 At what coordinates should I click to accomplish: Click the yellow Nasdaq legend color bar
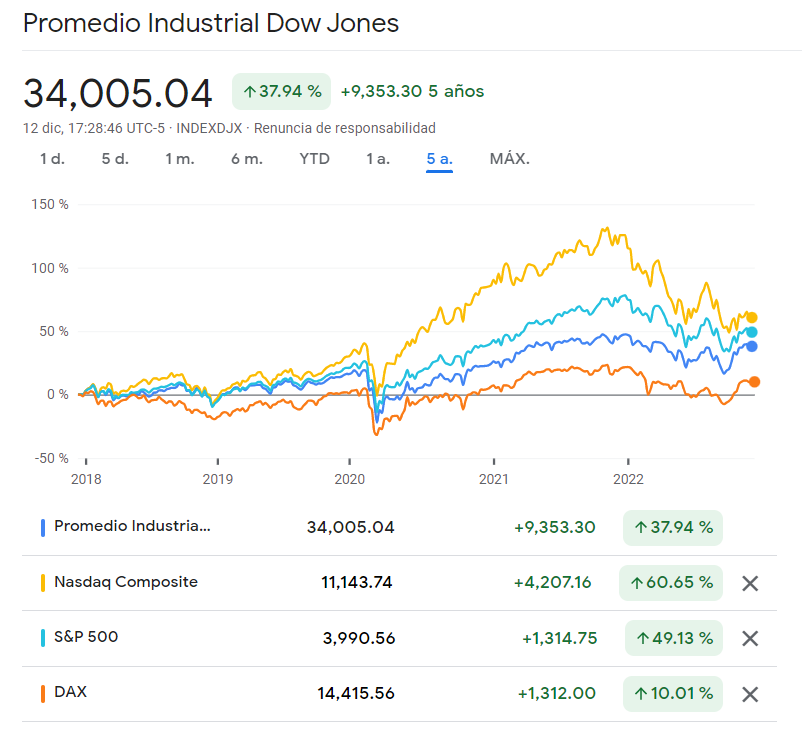[43, 583]
